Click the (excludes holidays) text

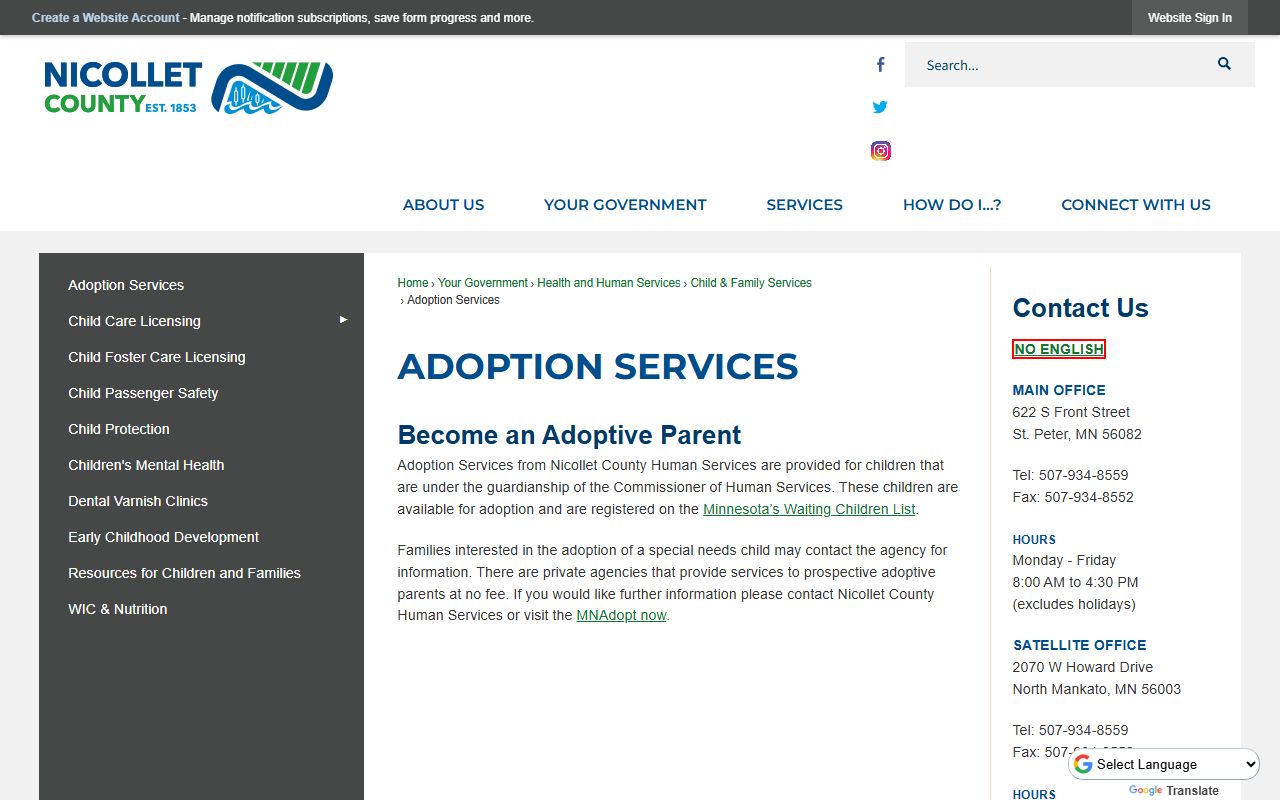[x=1074, y=604]
